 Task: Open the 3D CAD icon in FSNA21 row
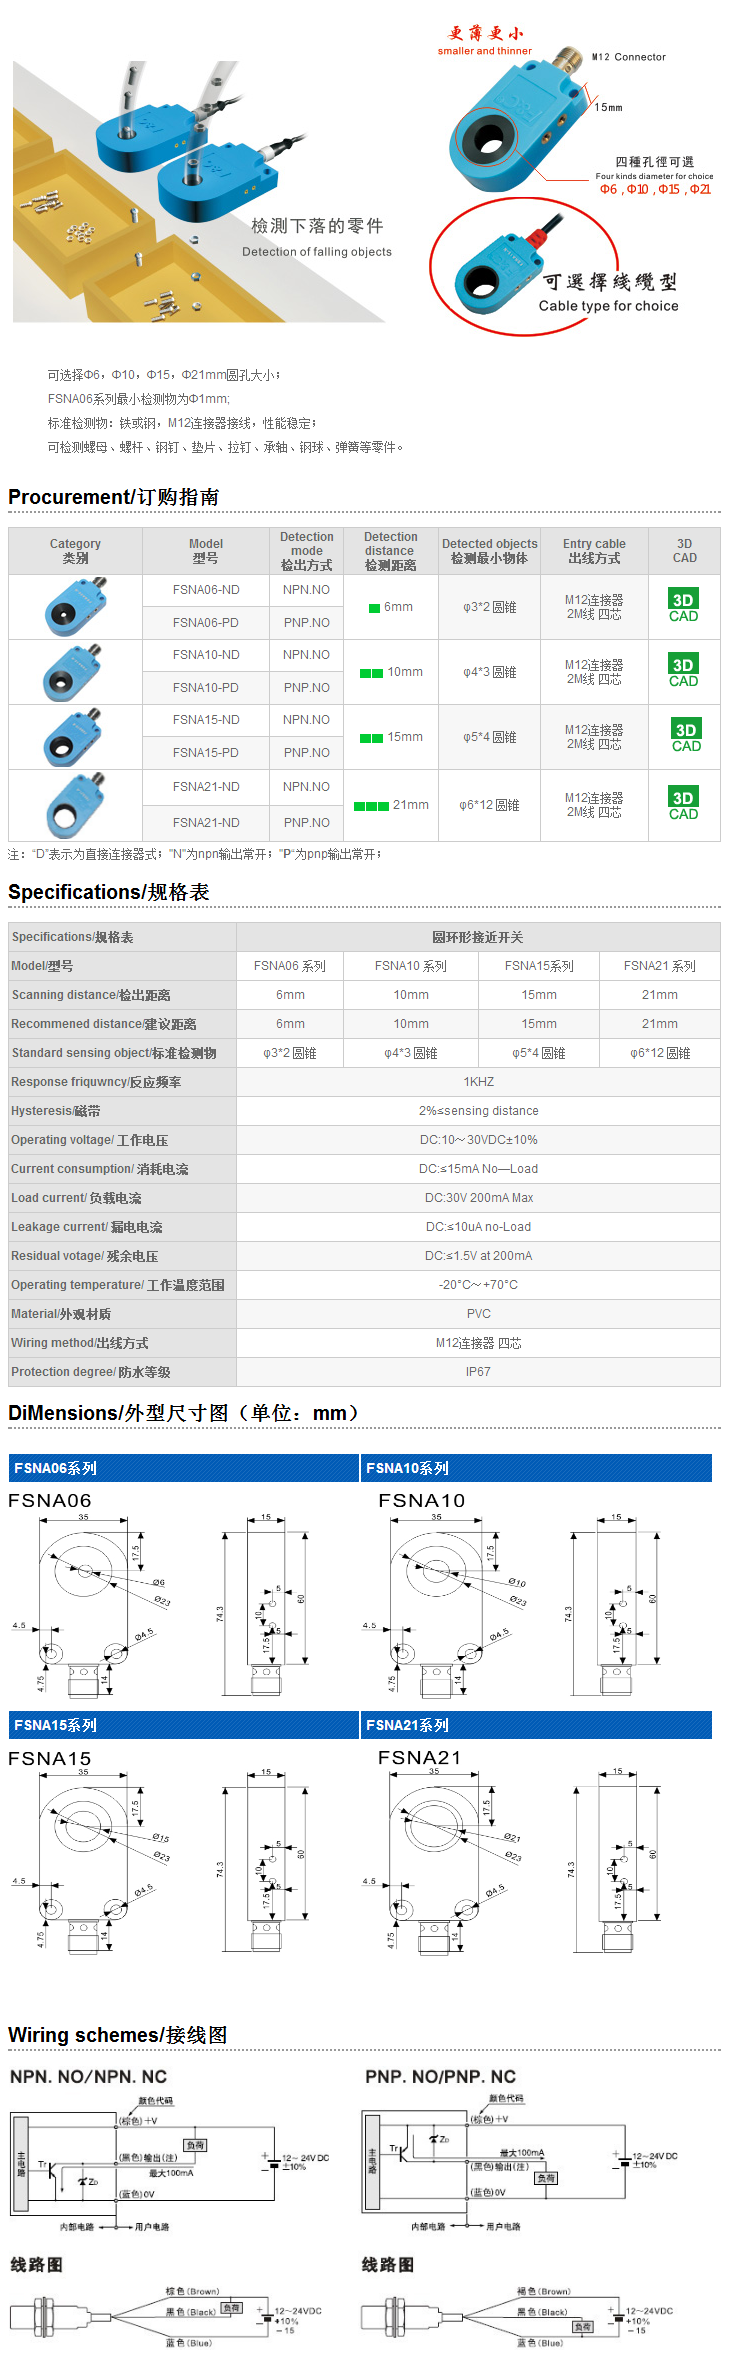point(683,804)
